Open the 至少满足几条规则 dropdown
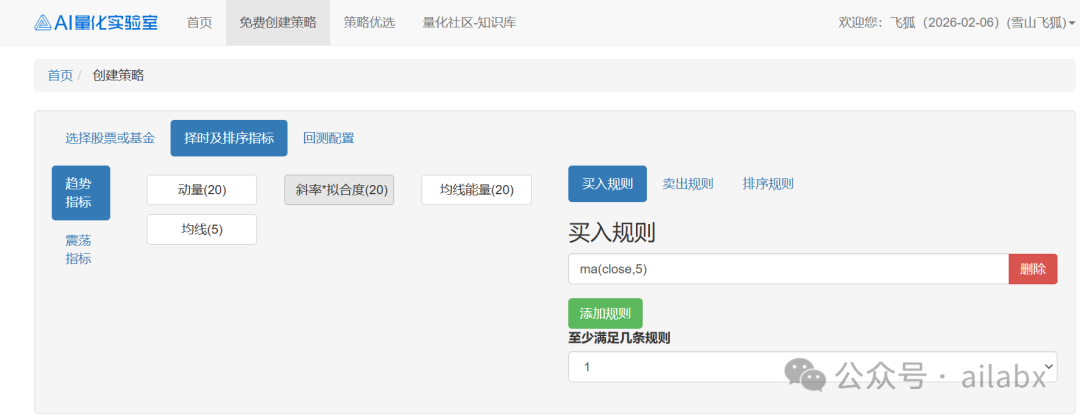This screenshot has width=1080, height=420. (813, 367)
